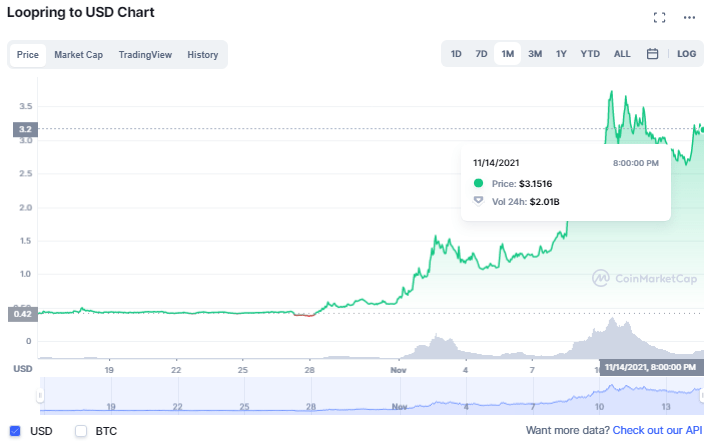Screen dimensions: 706x441
Task: Show YTD price data
Action: [x=590, y=54]
